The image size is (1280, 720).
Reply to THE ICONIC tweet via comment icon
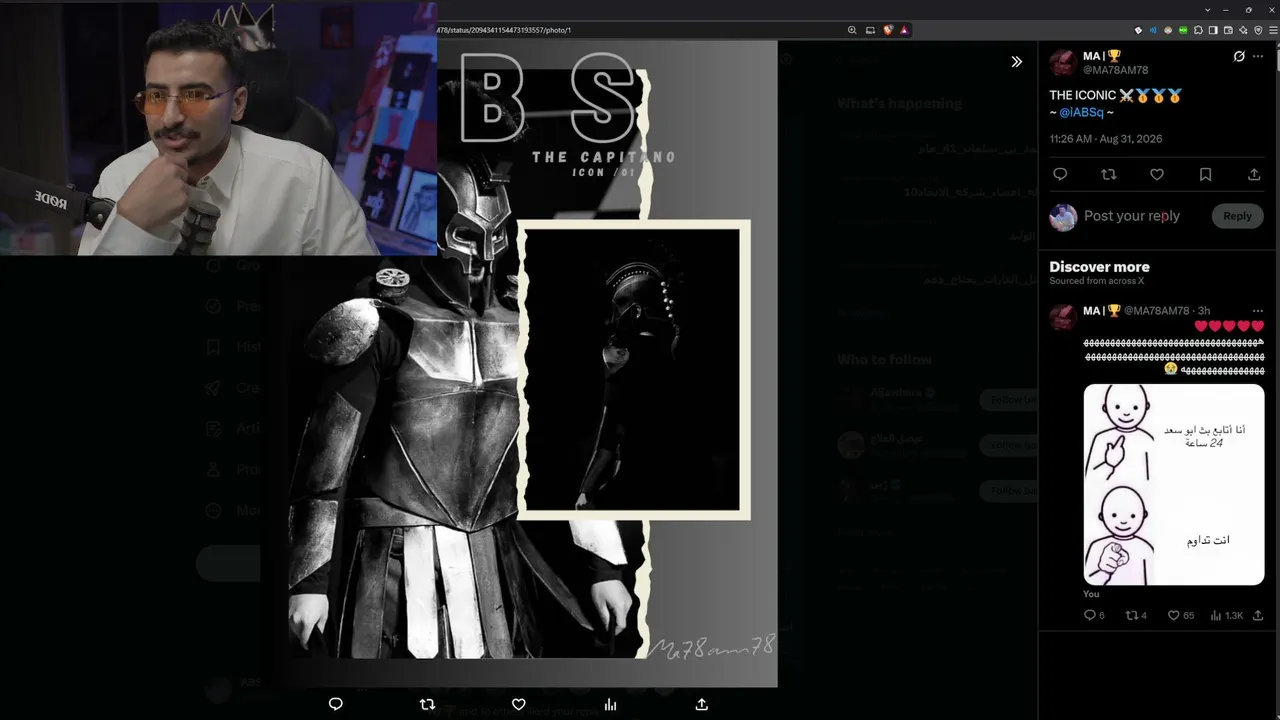(x=1060, y=174)
